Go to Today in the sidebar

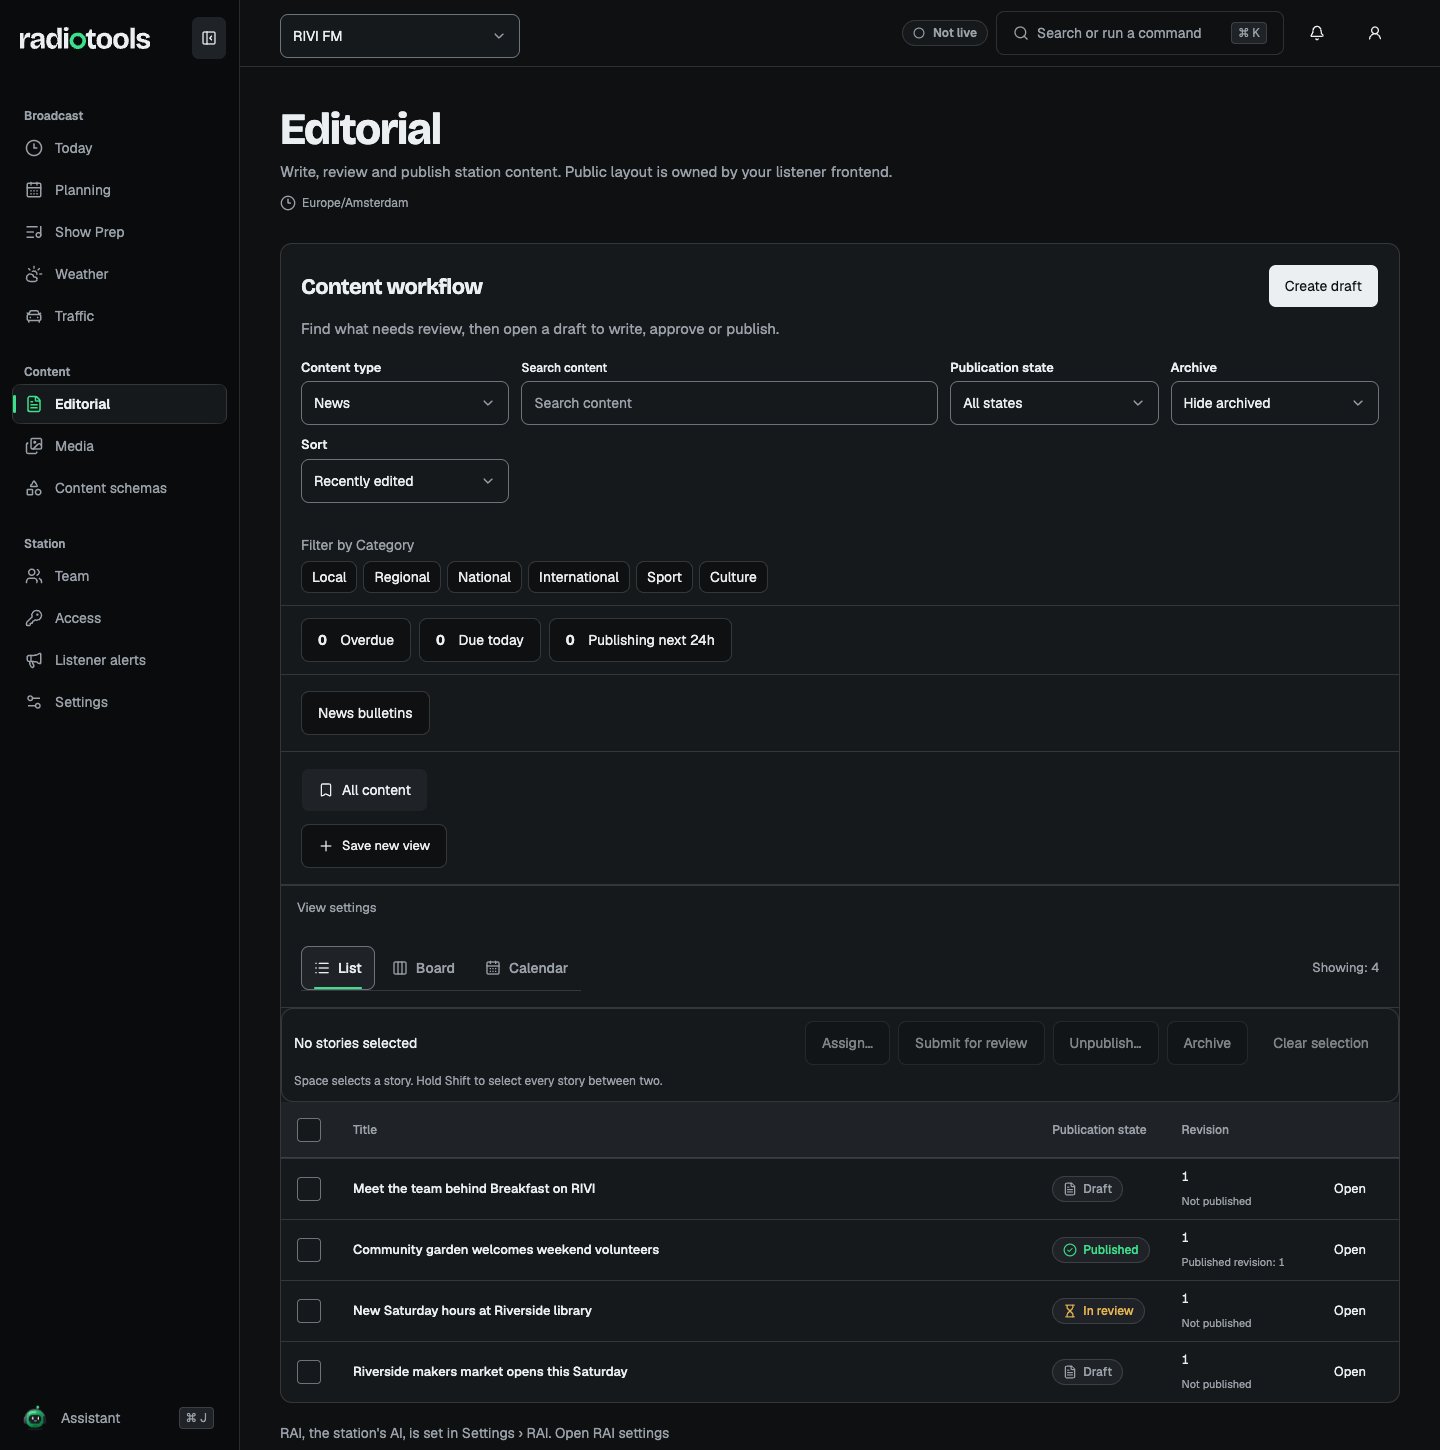click(x=120, y=148)
